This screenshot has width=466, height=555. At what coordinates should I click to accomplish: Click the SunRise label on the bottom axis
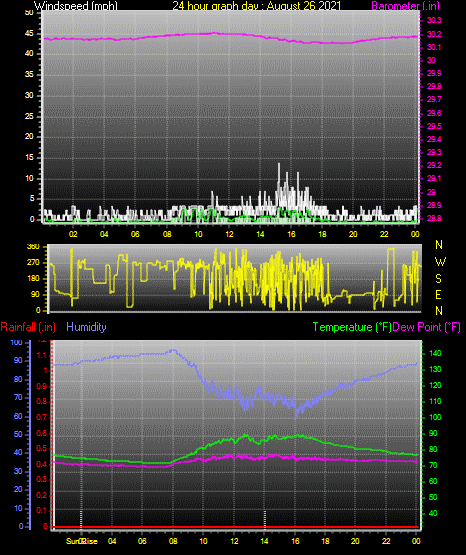tap(82, 541)
